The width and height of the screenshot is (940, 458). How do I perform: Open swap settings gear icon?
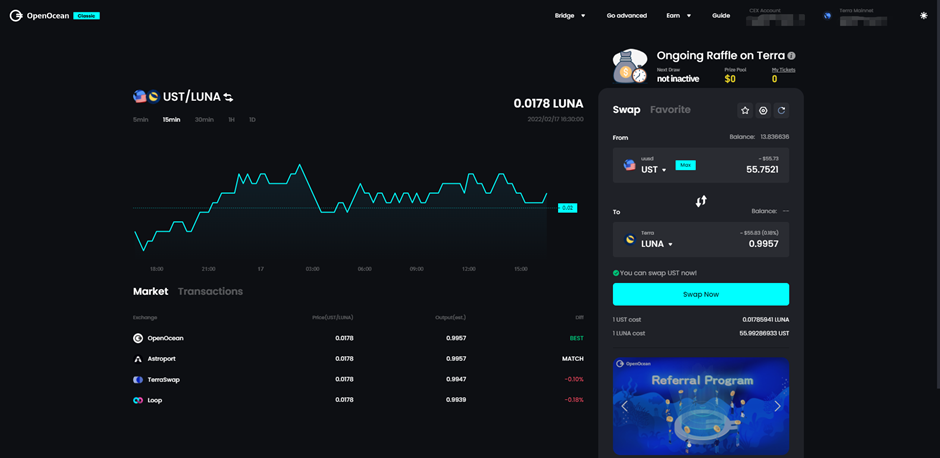[763, 110]
